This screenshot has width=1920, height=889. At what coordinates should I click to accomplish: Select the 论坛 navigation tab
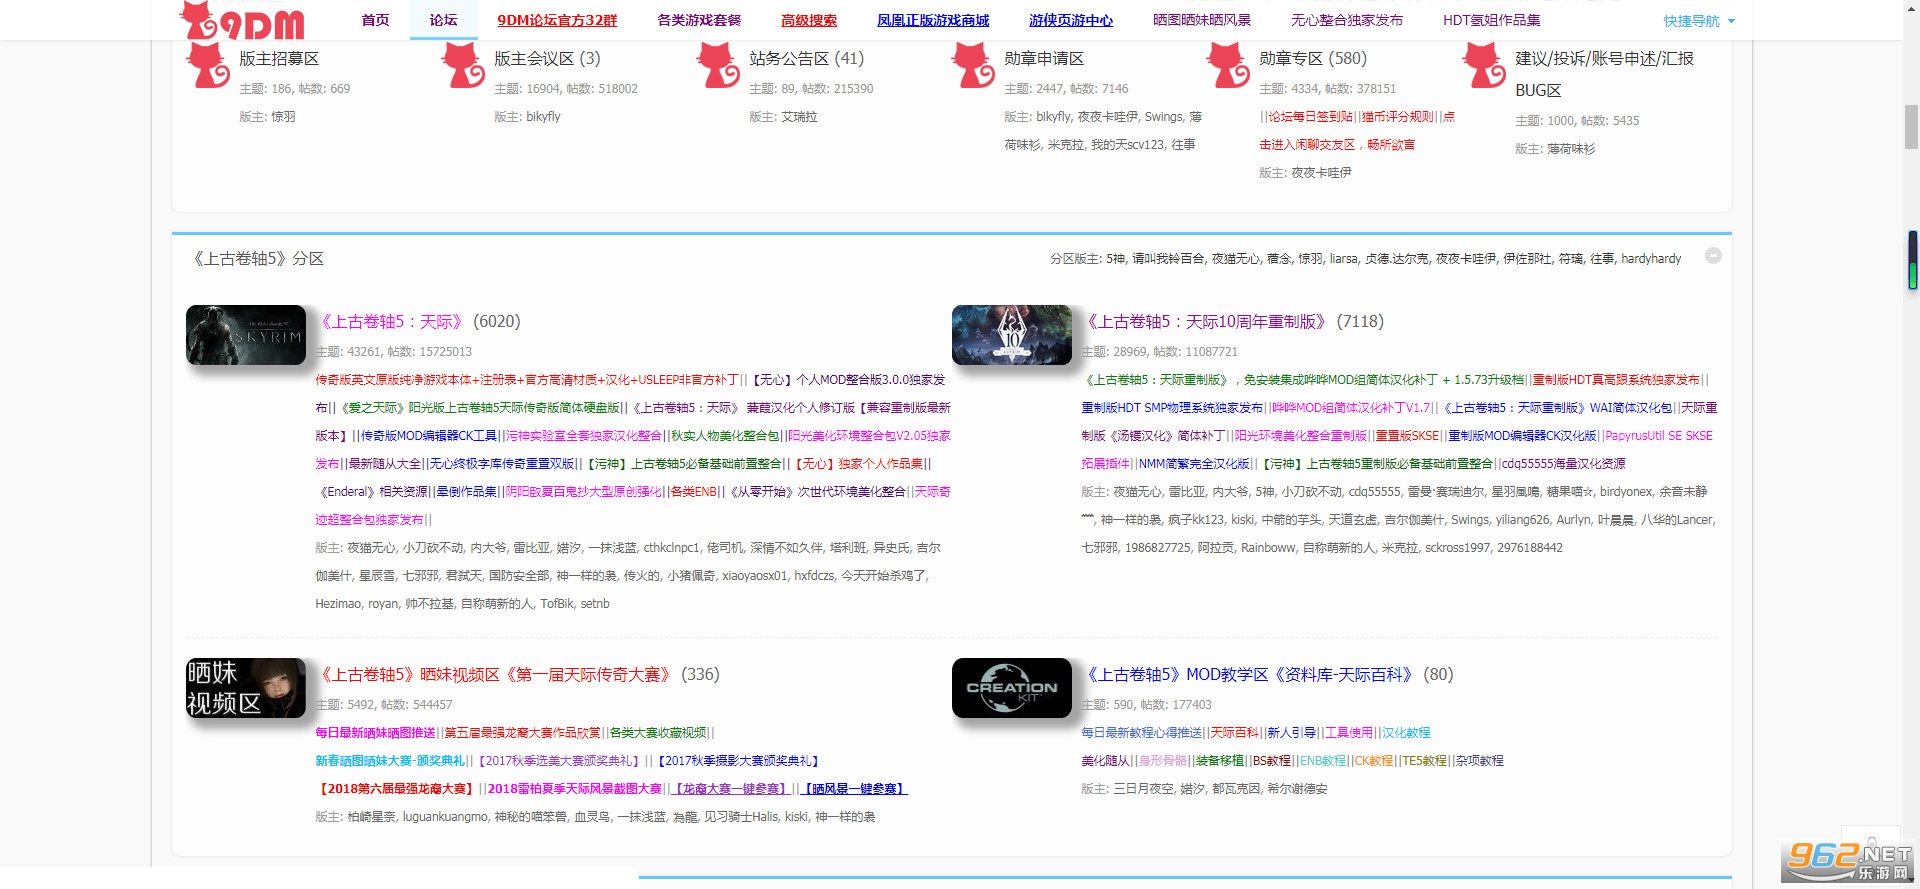click(x=443, y=20)
